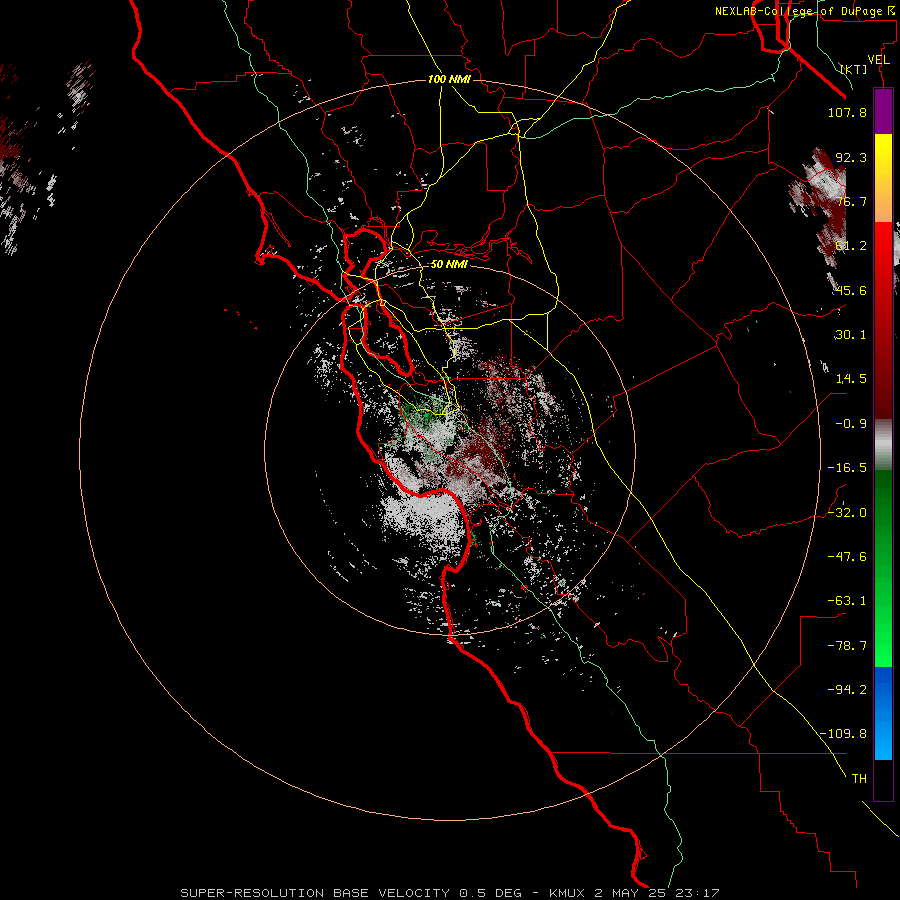
Task: Click the Super-Resolution Base Velocity caption
Action: [449, 893]
